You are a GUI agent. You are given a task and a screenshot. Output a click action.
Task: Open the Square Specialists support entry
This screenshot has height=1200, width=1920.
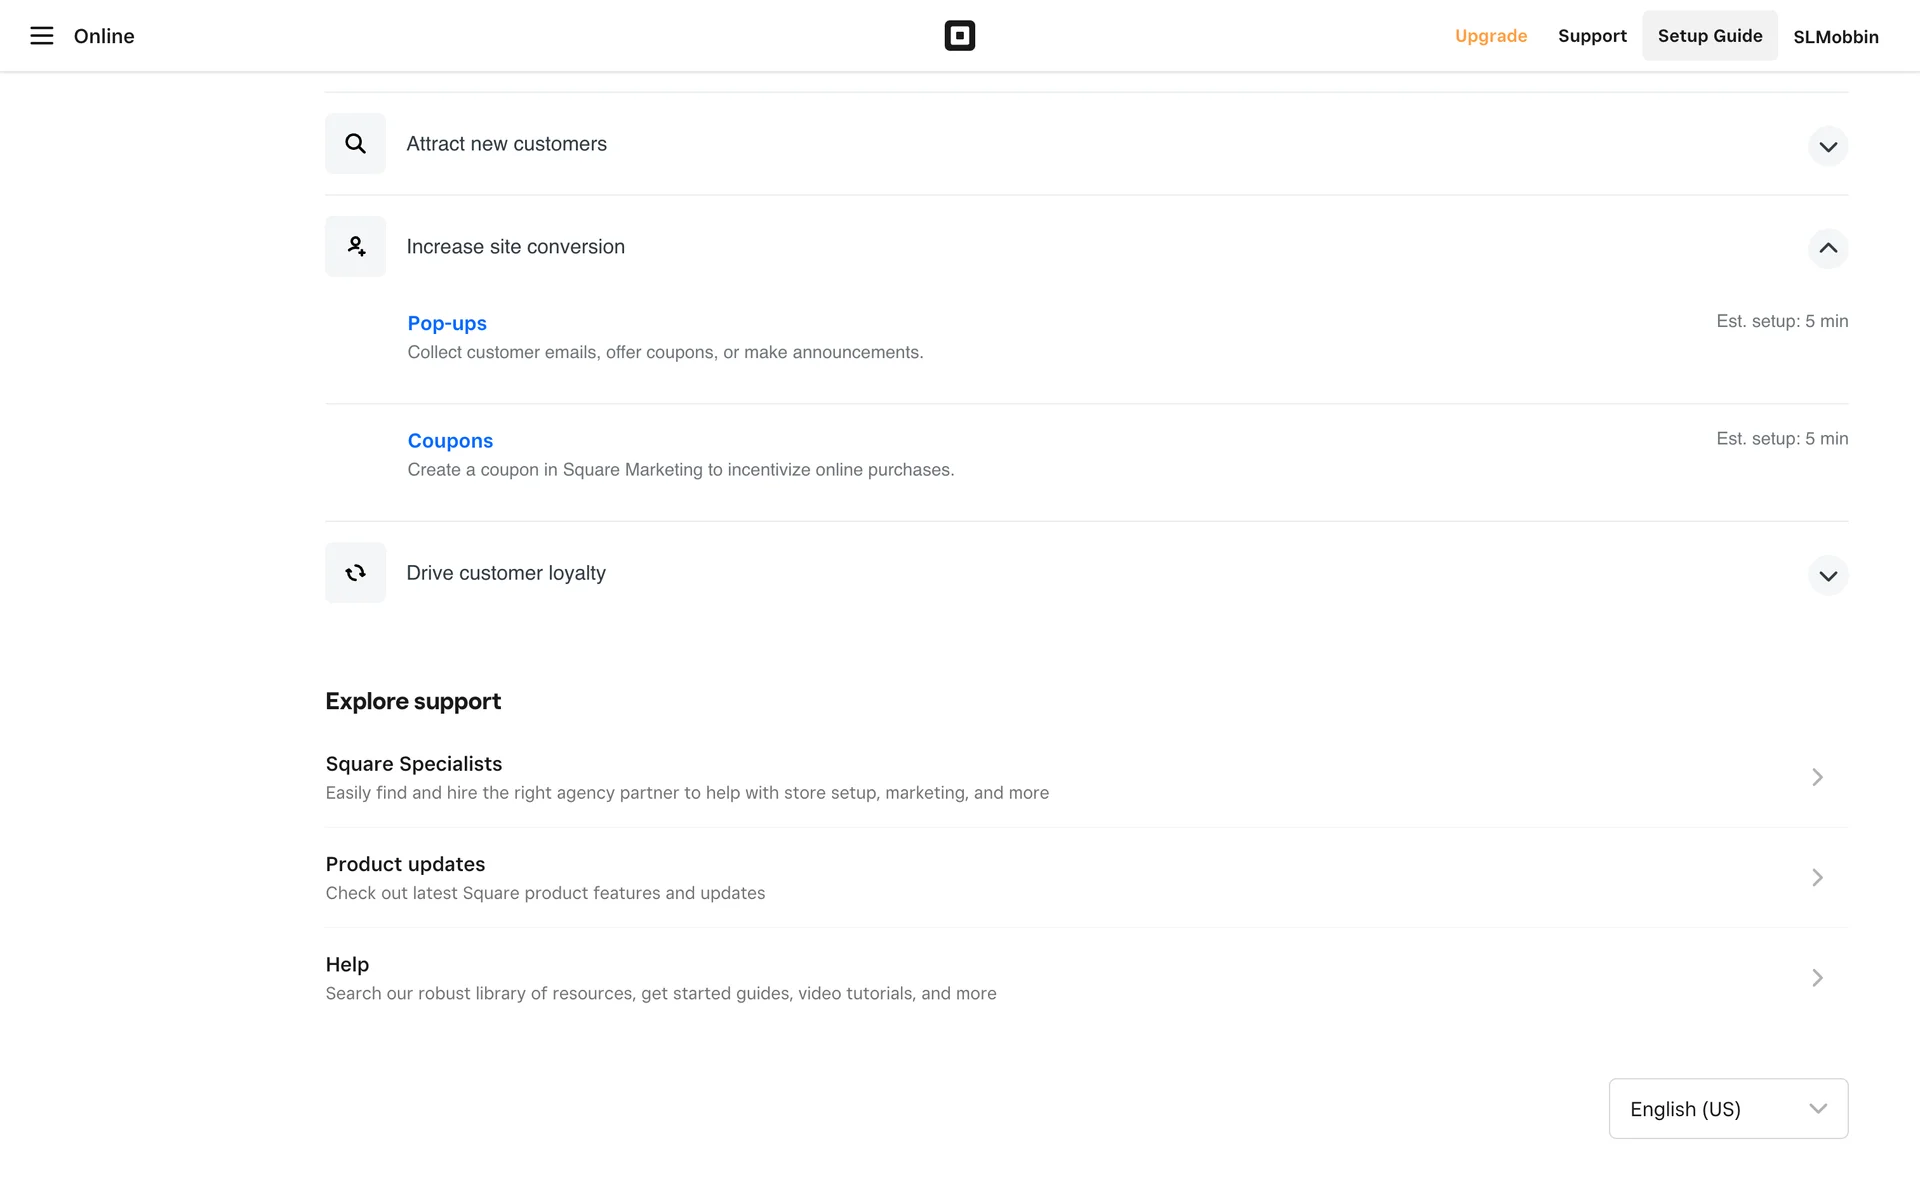414,764
